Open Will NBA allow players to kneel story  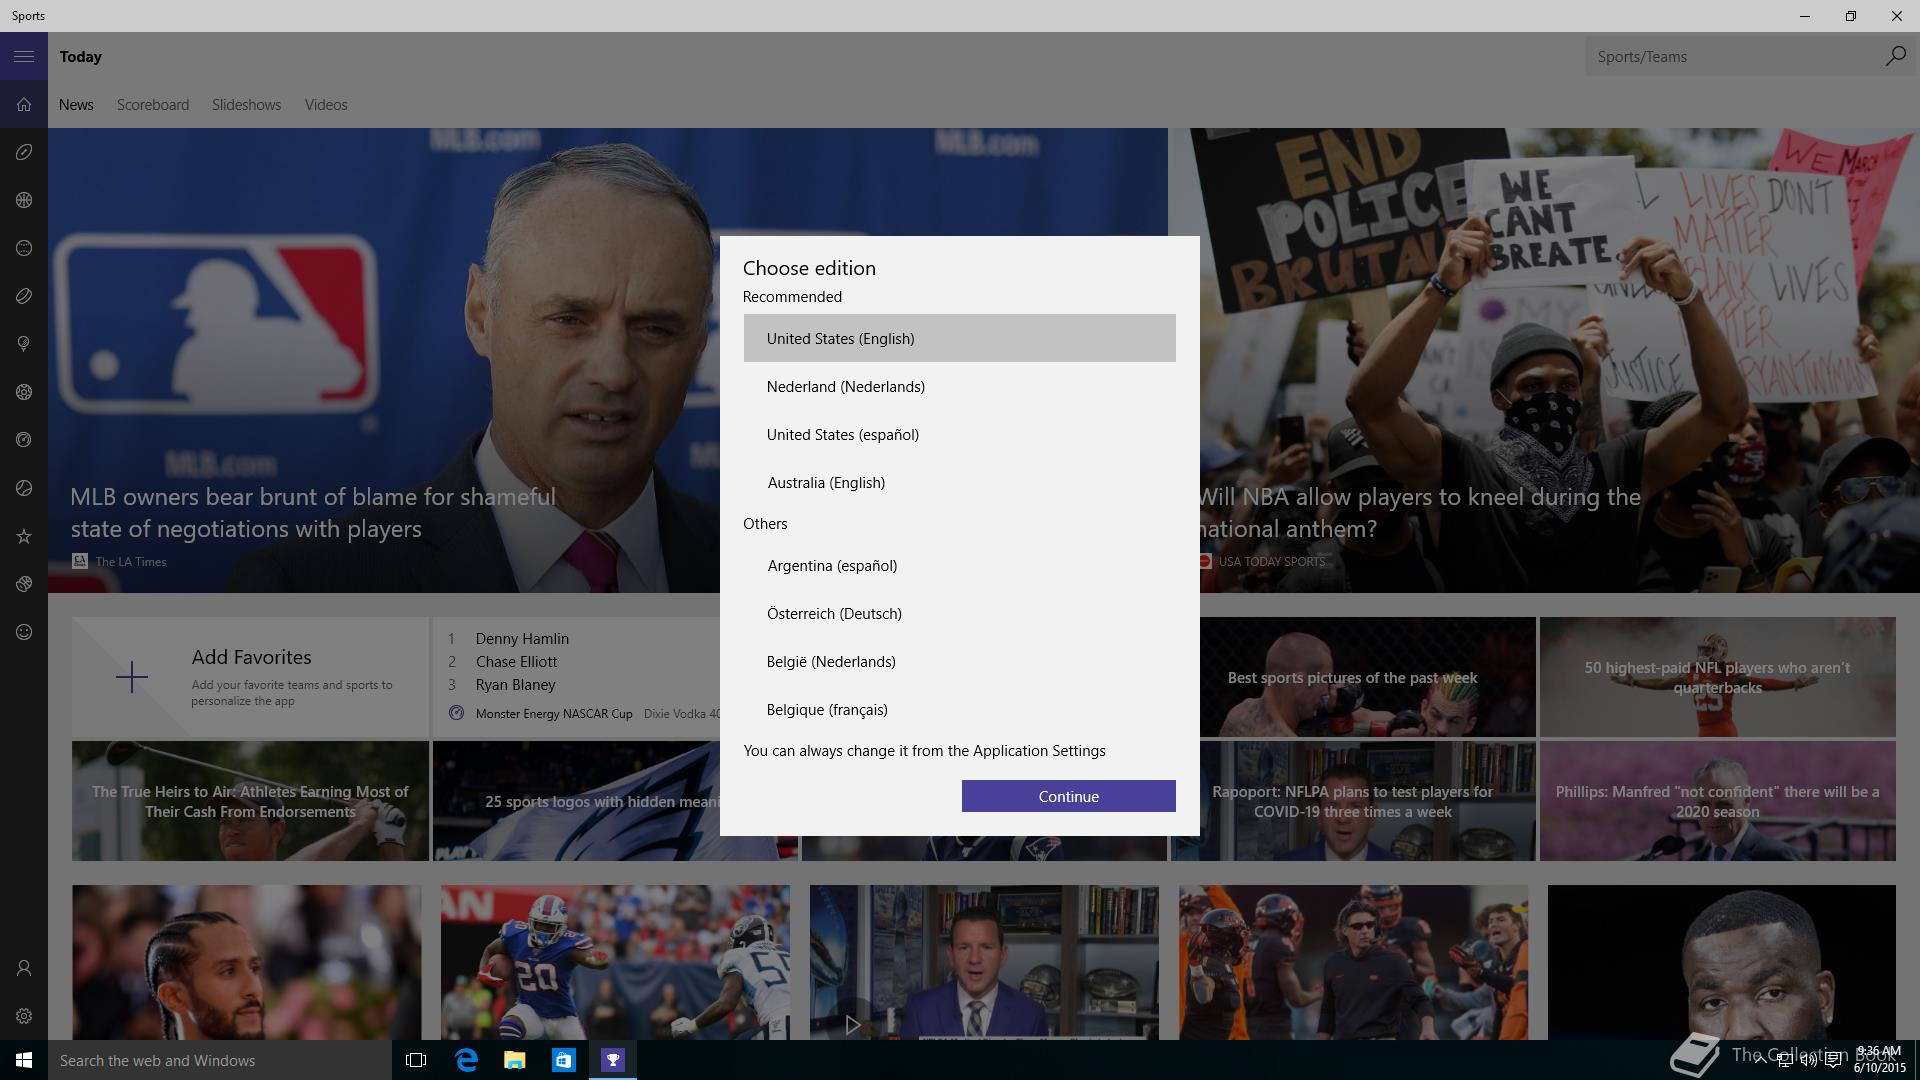(x=1420, y=512)
